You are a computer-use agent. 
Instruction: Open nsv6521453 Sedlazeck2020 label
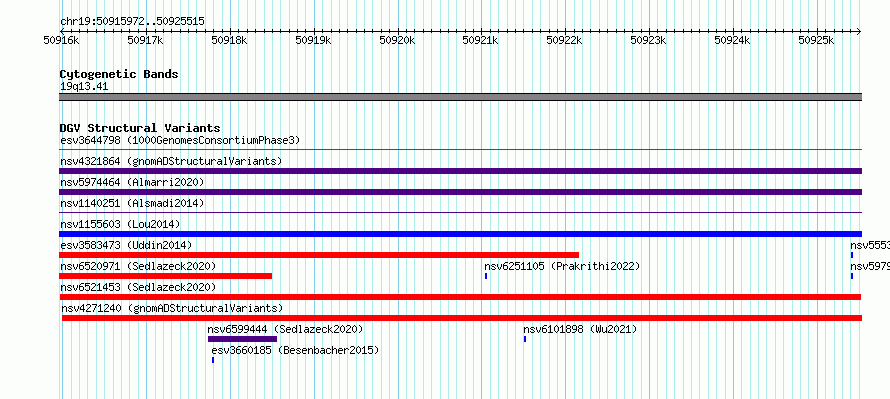pyautogui.click(x=138, y=287)
